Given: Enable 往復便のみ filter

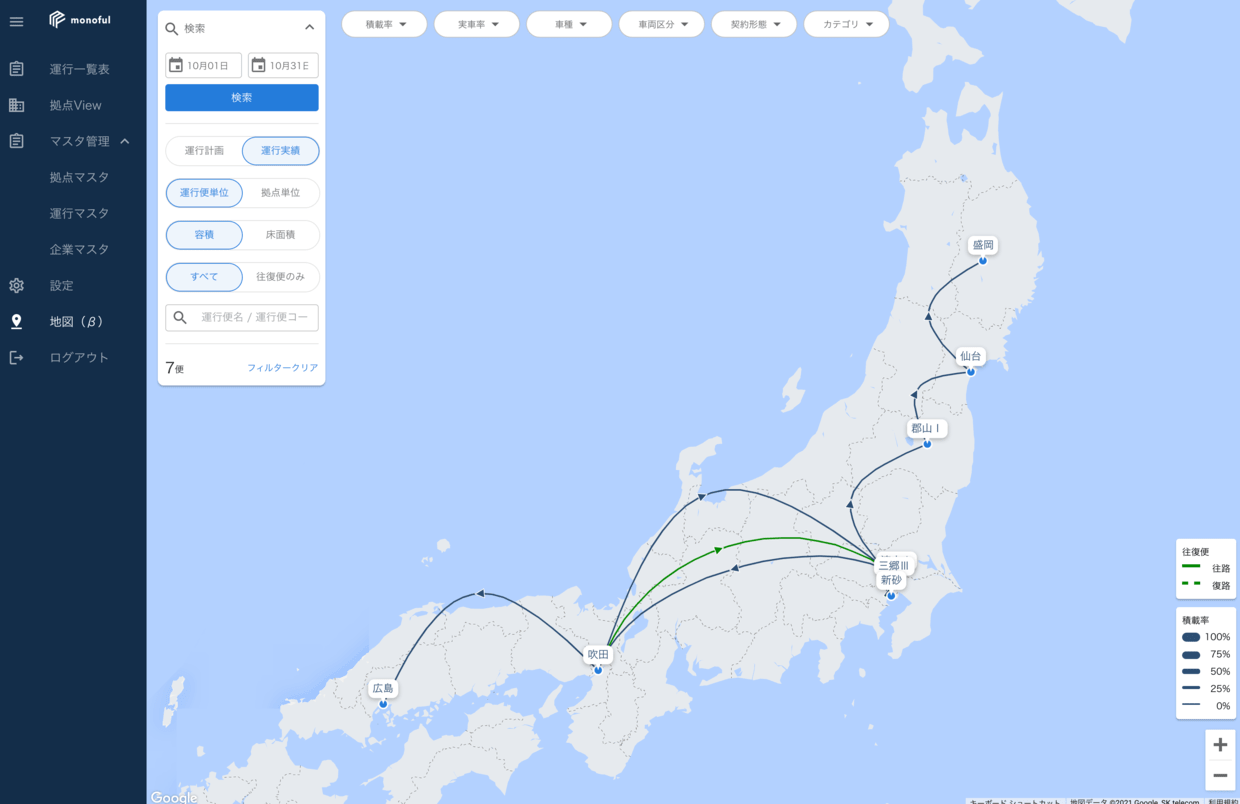Looking at the screenshot, I should 280,277.
